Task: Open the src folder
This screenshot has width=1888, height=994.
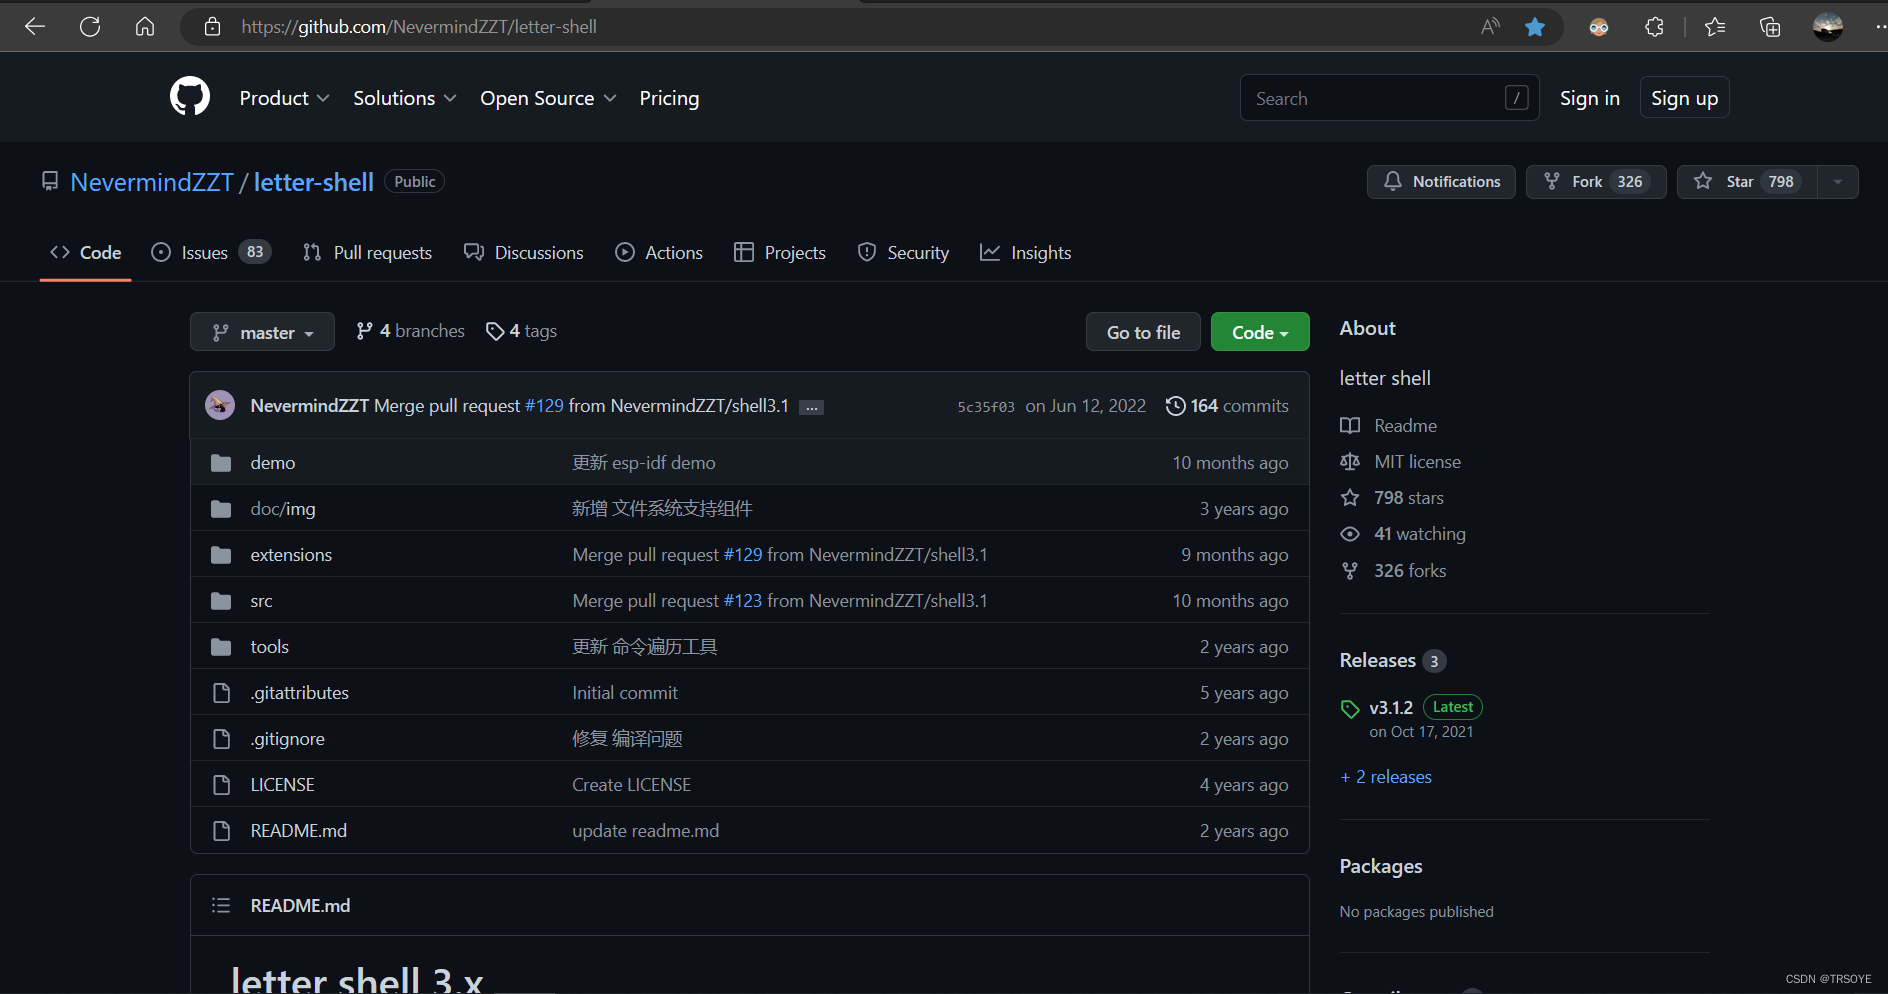Action: coord(261,601)
